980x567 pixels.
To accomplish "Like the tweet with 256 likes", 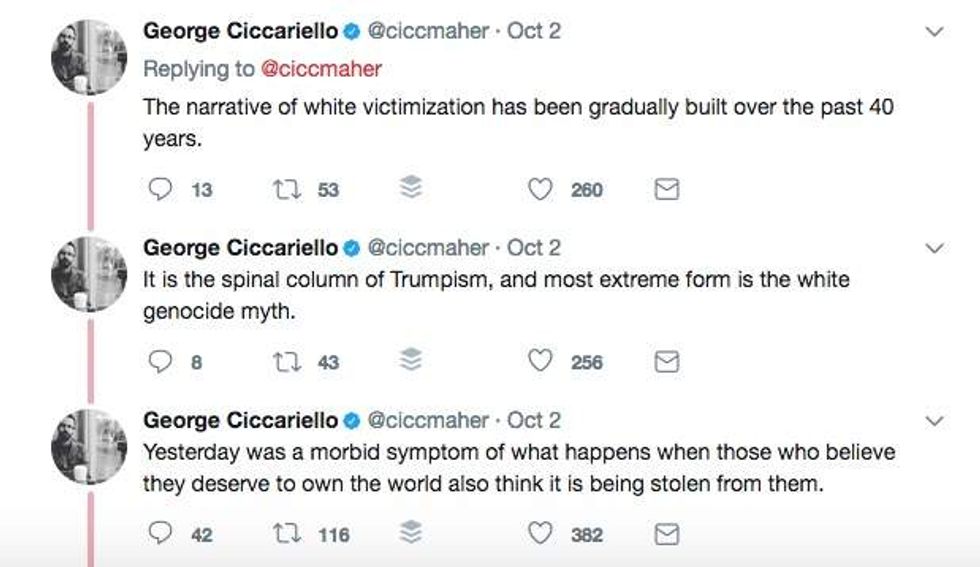I will pyautogui.click(x=540, y=362).
